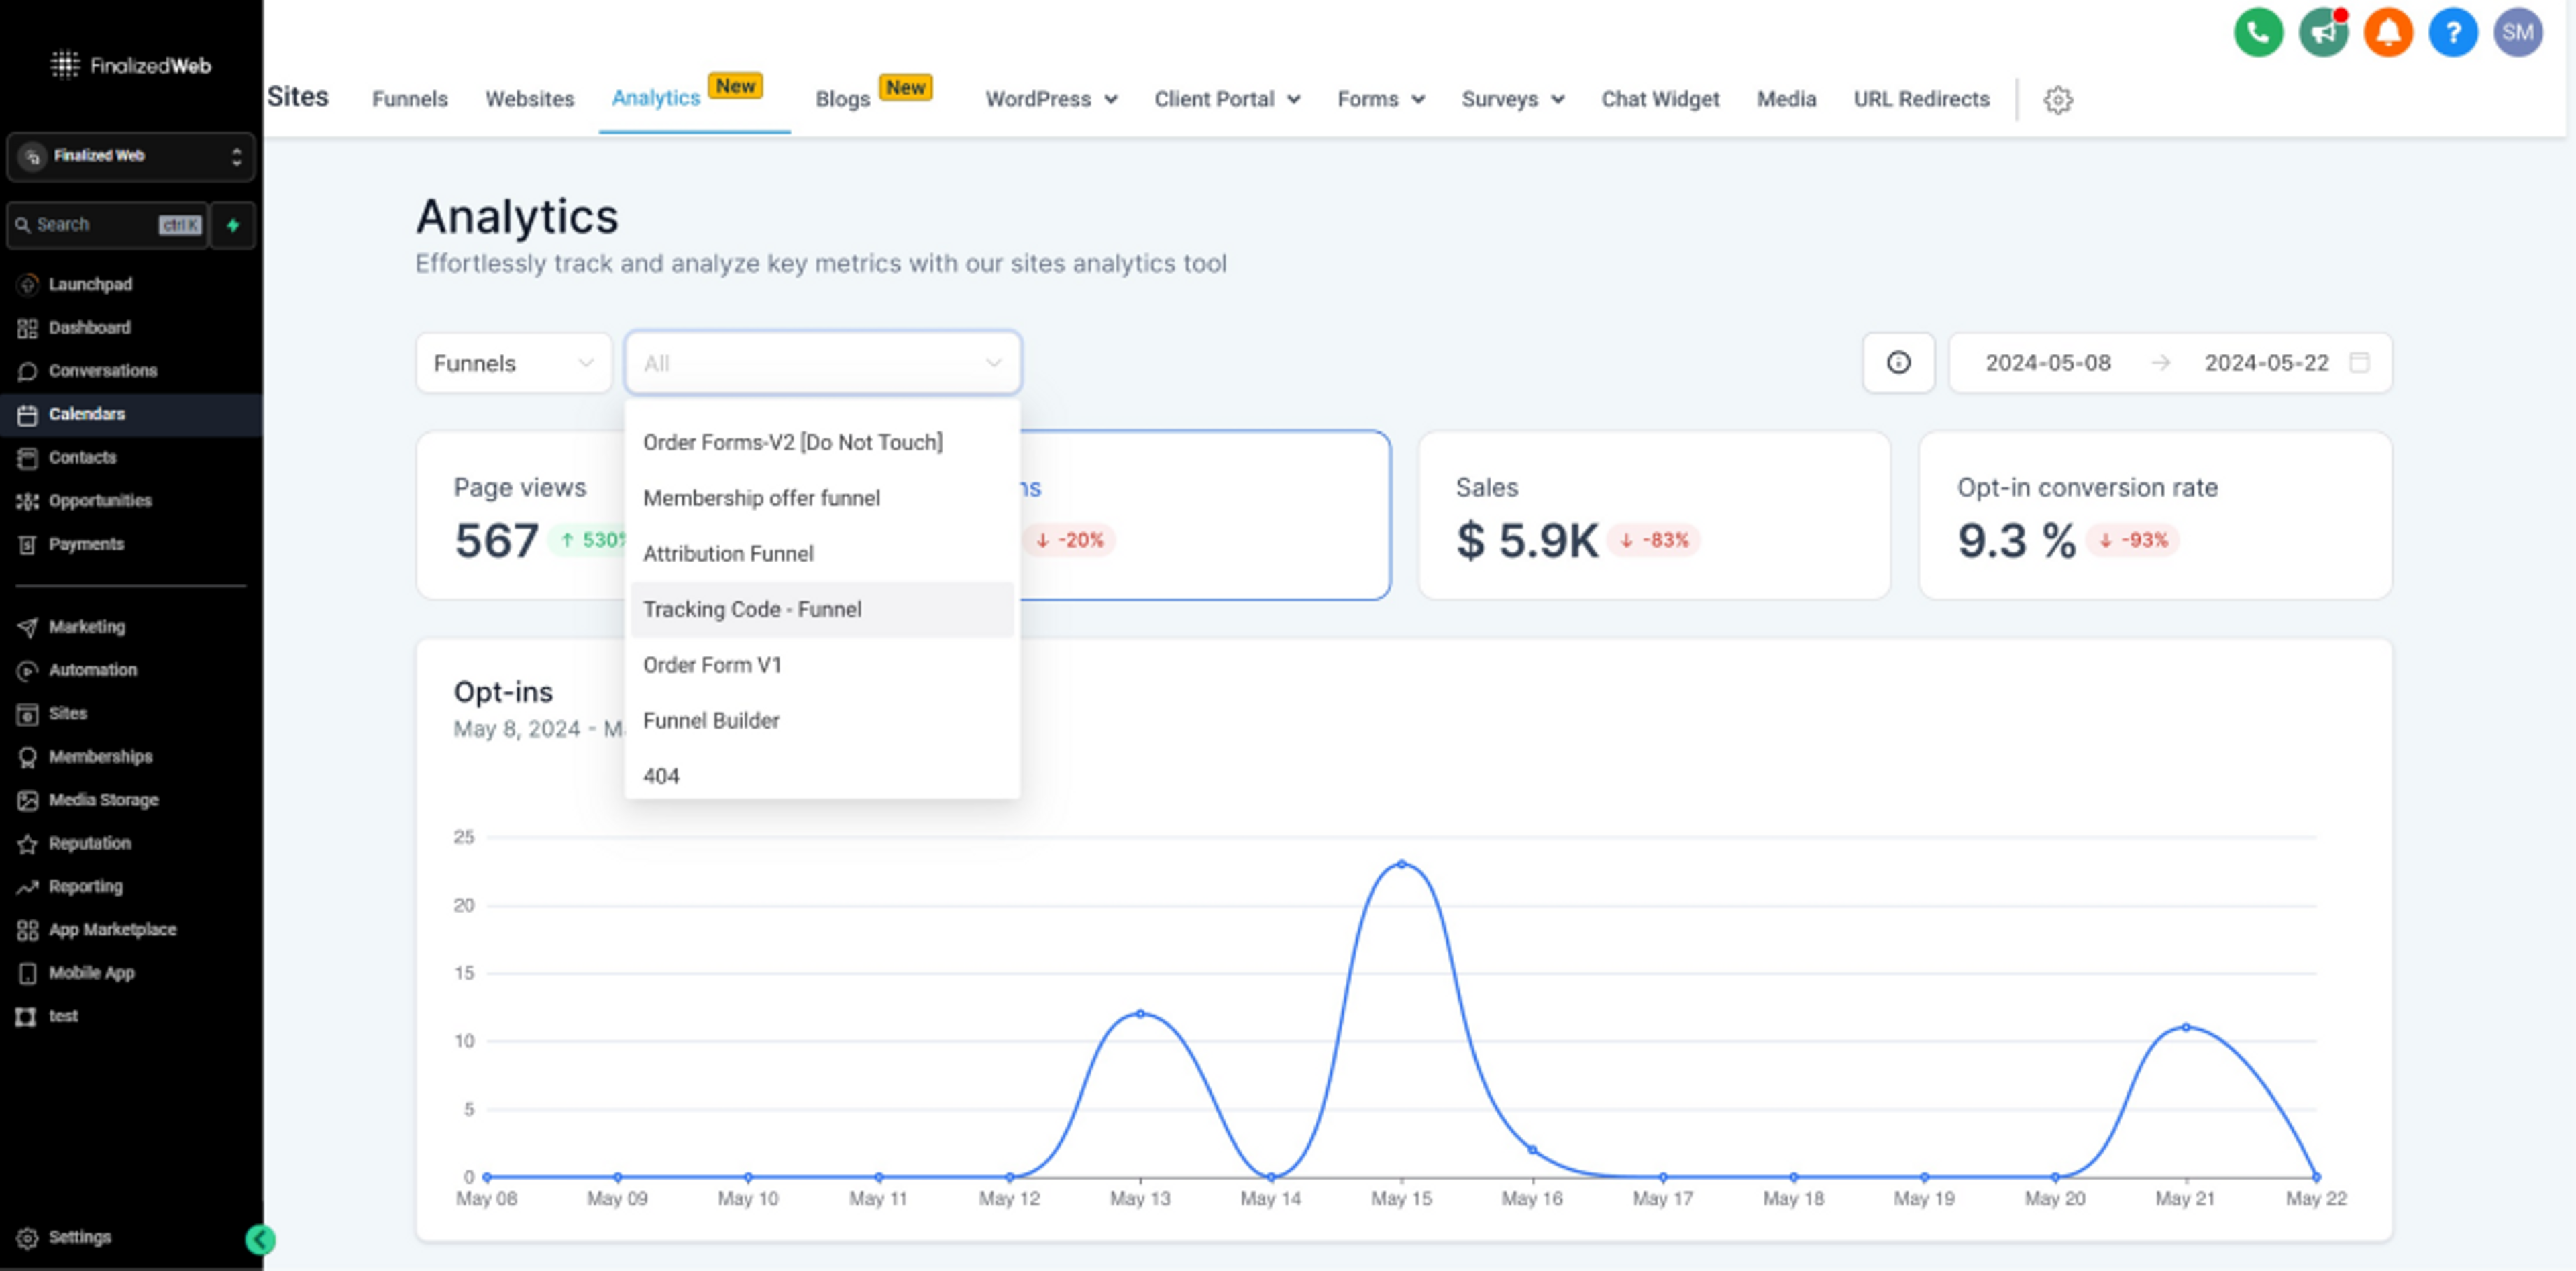Open the Sites settings gear icon

point(2057,100)
